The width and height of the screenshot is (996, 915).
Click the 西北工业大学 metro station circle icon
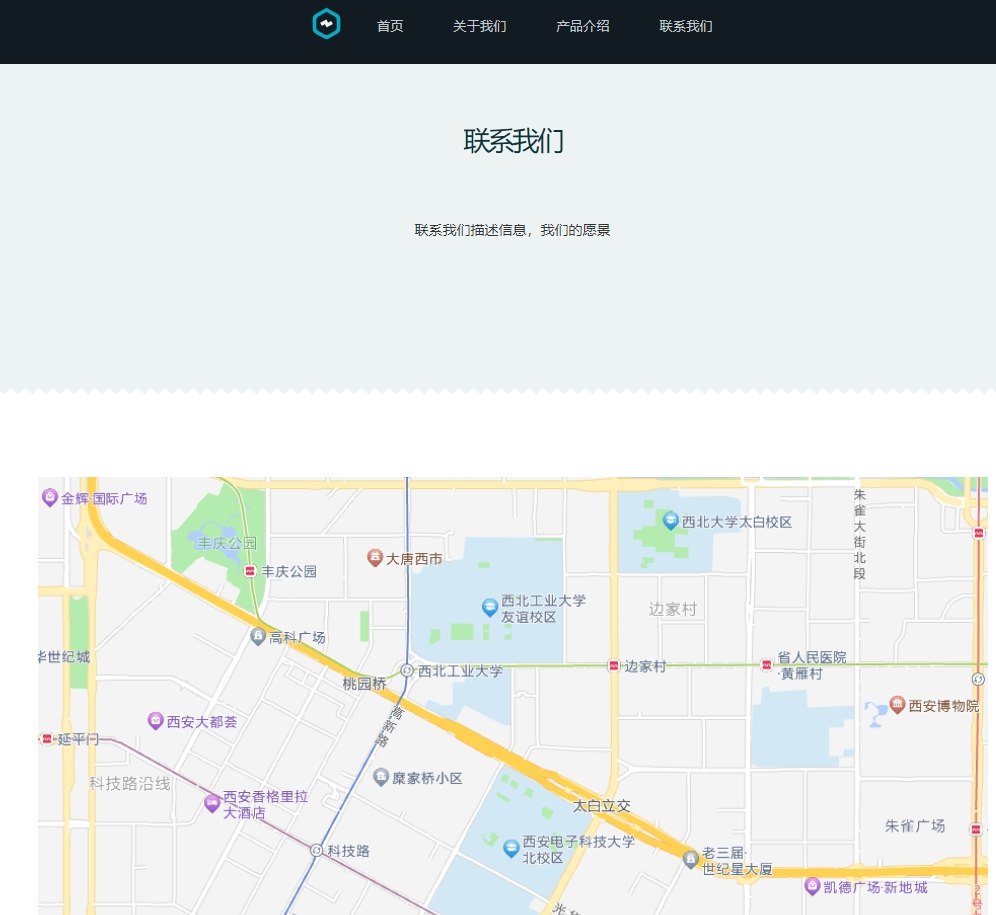[x=407, y=670]
